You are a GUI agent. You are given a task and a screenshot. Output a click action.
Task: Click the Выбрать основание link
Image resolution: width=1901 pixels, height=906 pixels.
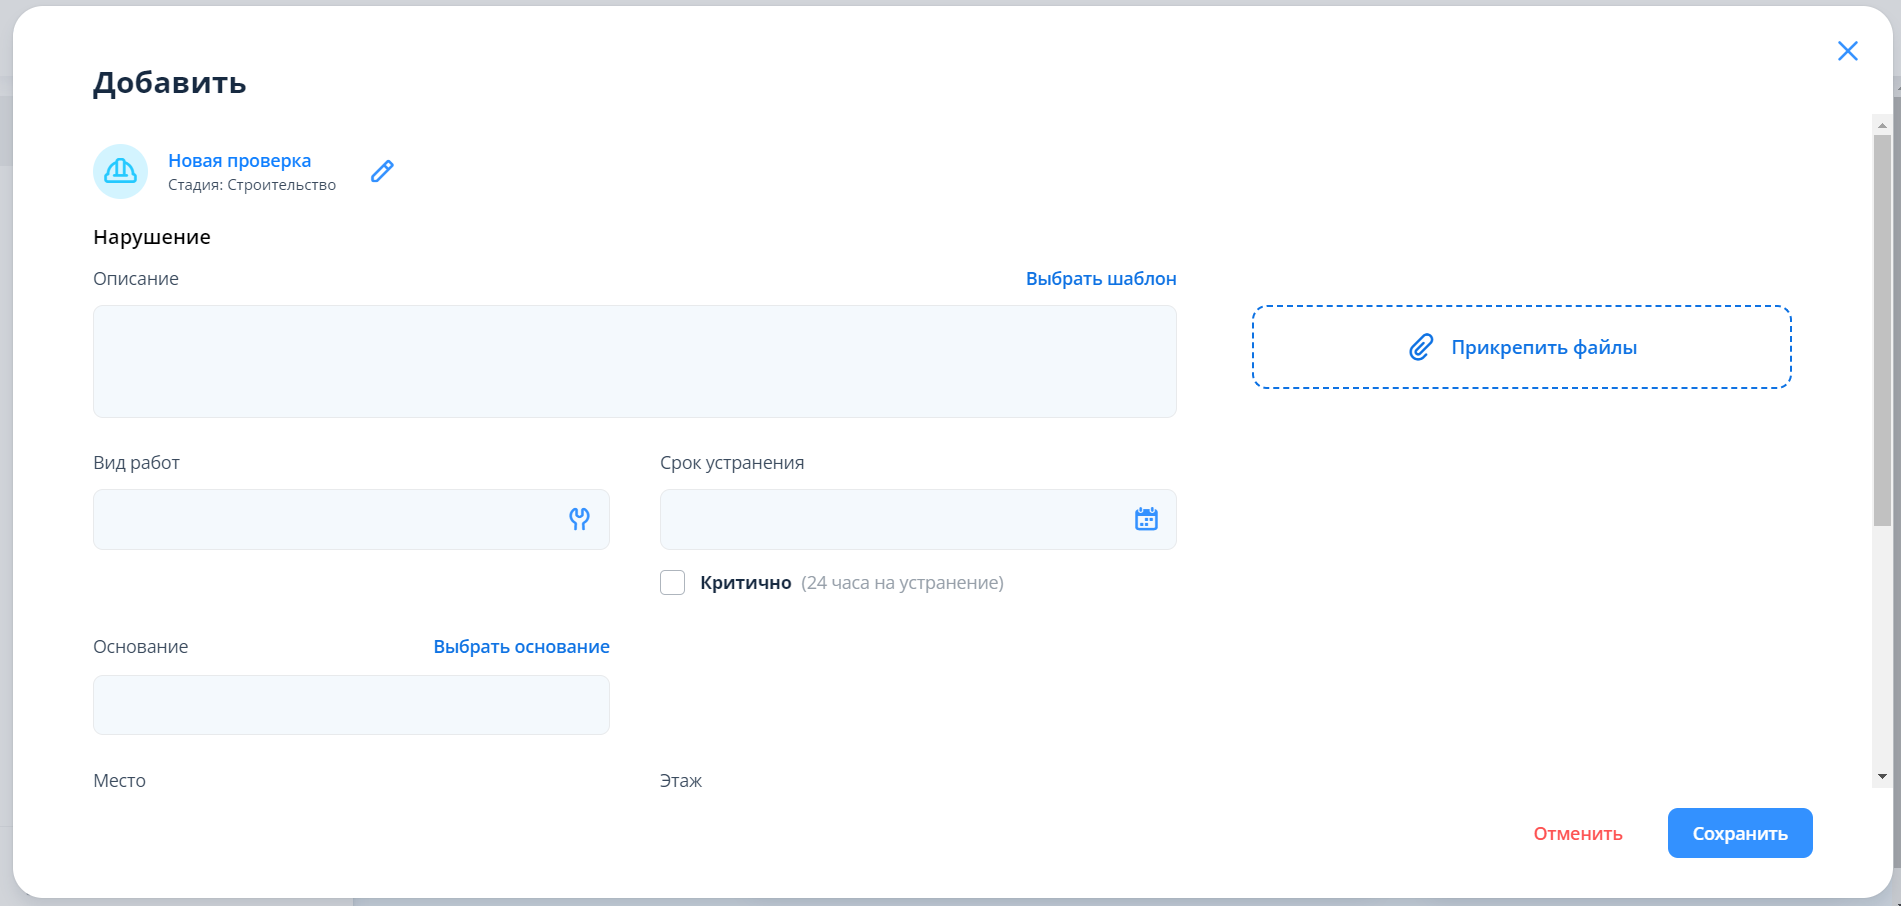521,647
